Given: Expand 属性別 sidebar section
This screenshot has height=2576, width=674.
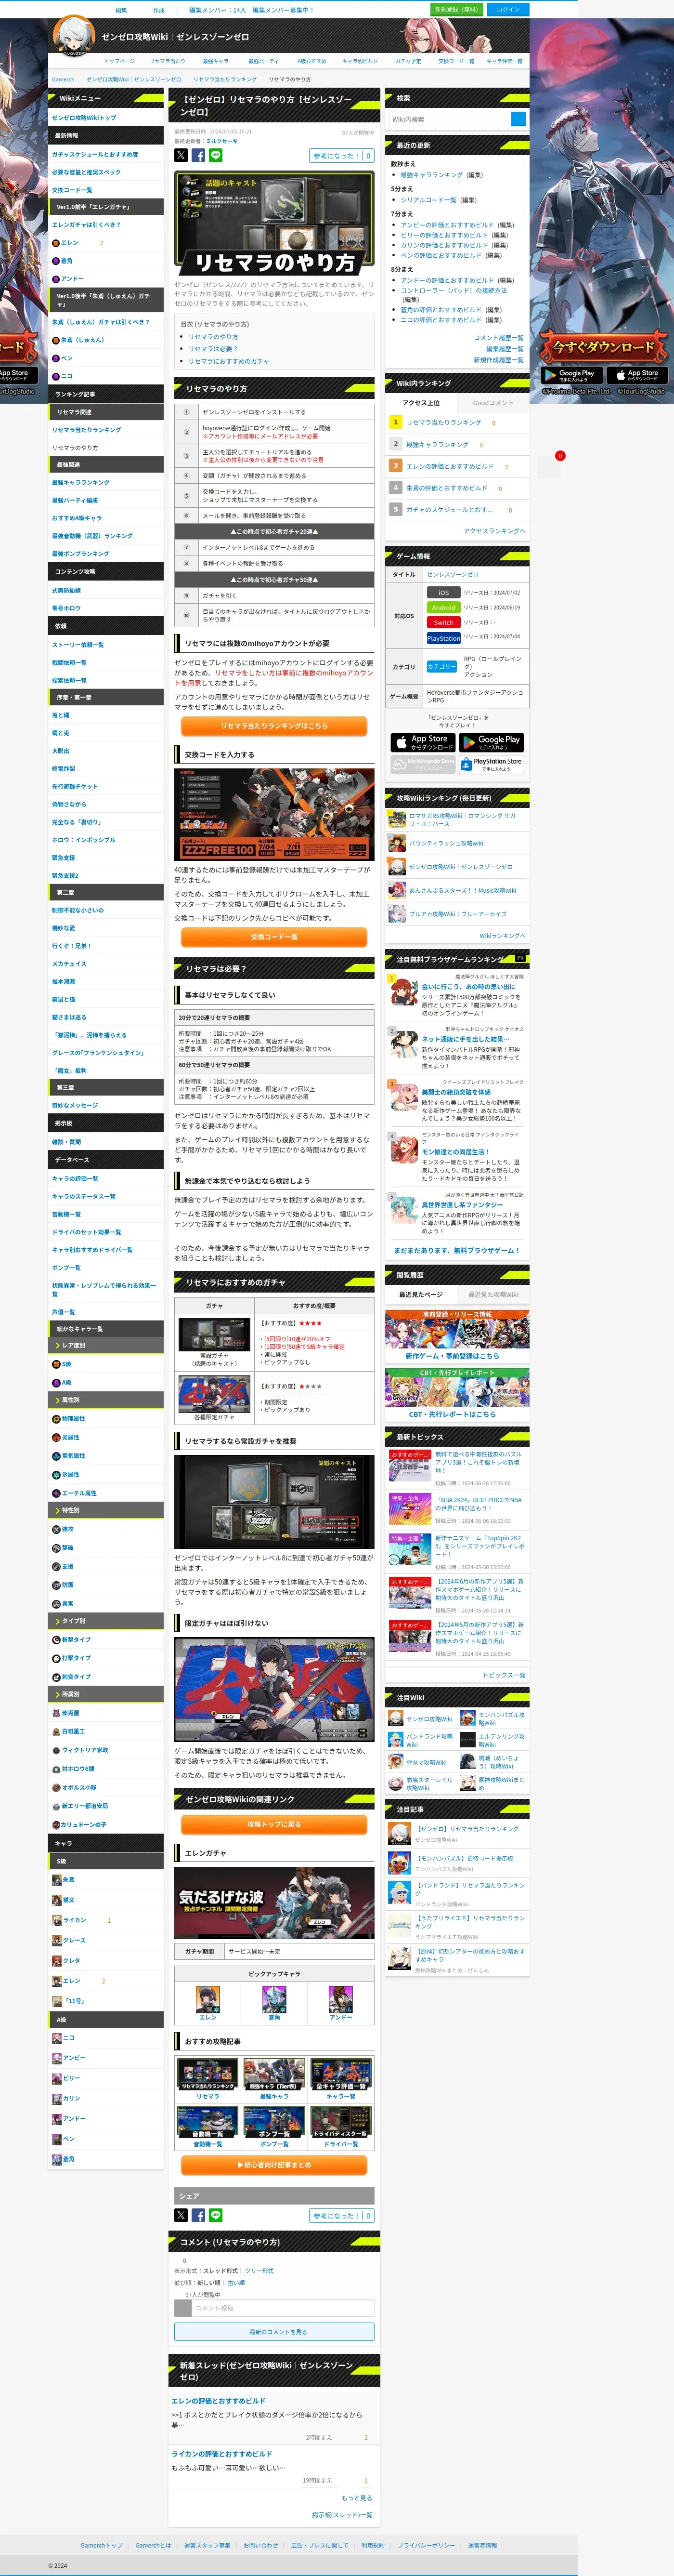Looking at the screenshot, I should (x=106, y=1400).
